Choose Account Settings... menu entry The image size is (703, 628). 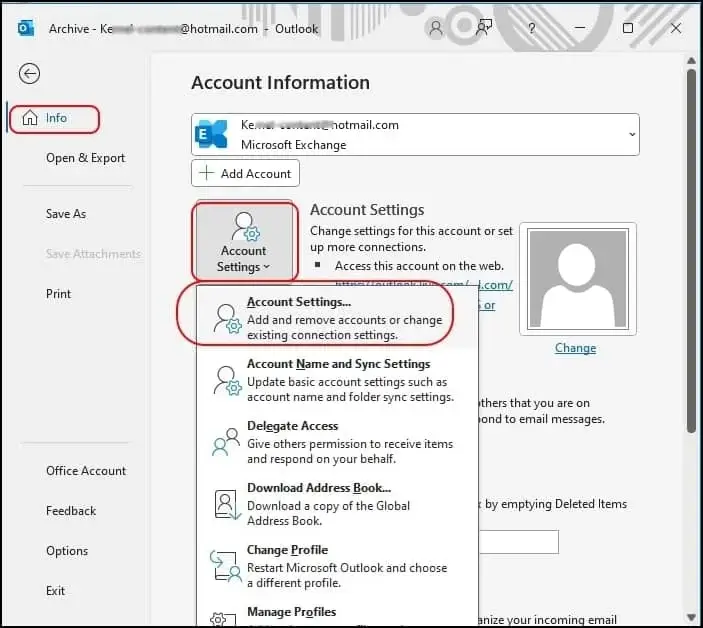click(x=337, y=317)
